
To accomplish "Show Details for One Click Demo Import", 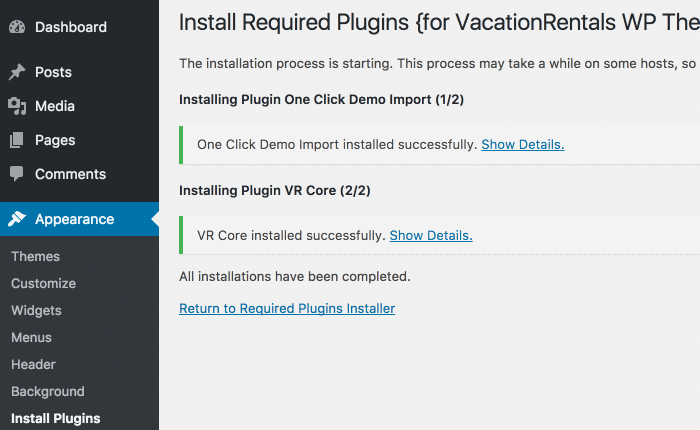I will [x=523, y=145].
